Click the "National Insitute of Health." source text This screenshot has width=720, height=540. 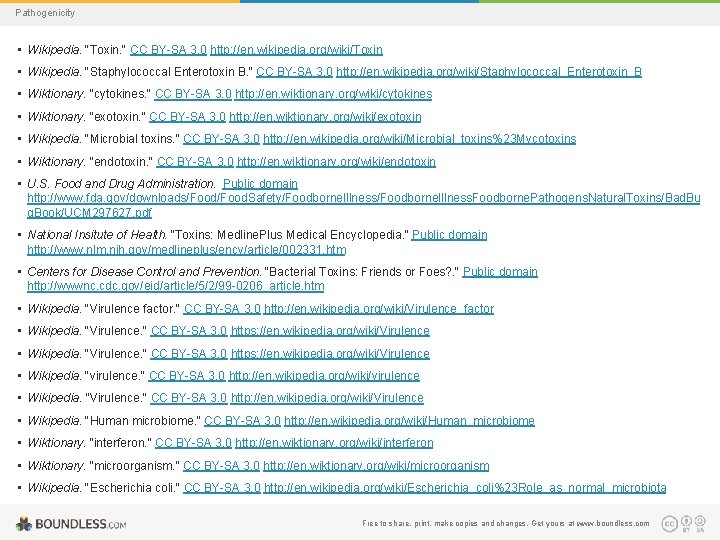97,235
